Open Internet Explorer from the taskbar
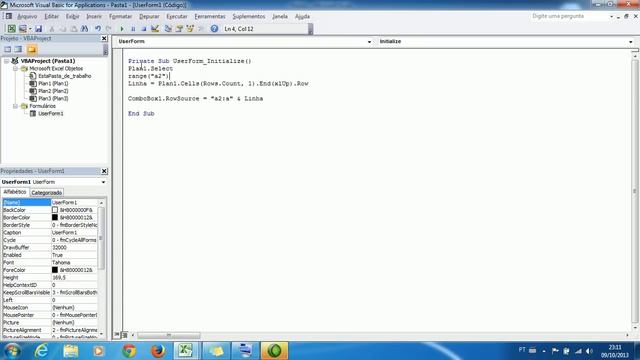Viewport: 640px width, 360px height. point(41,351)
